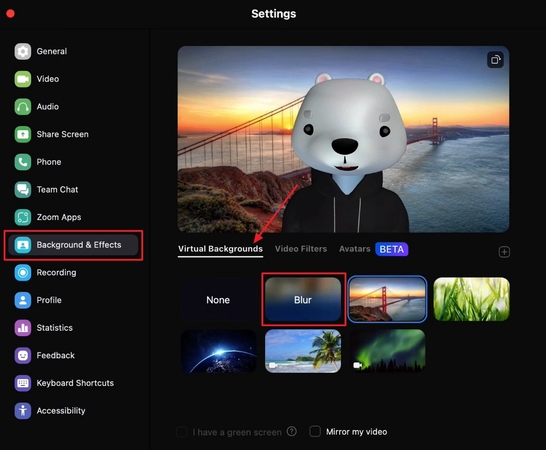This screenshot has width=546, height=450.
Task: Choose the Earth from space background
Action: pos(219,351)
